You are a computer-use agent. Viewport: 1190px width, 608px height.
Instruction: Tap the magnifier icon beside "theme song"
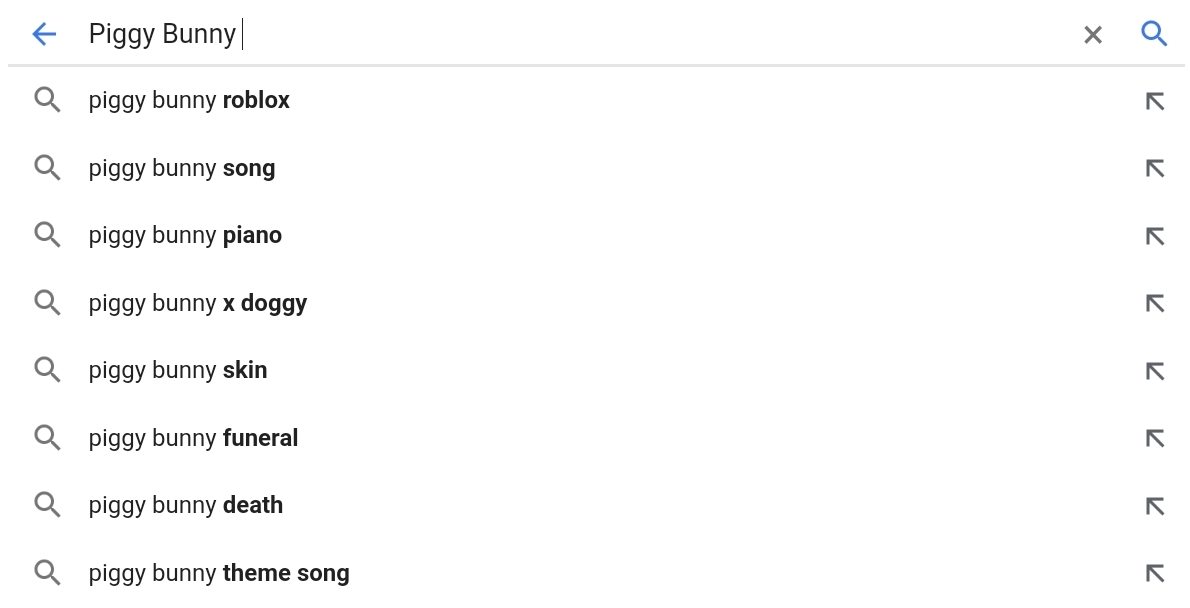[x=47, y=572]
